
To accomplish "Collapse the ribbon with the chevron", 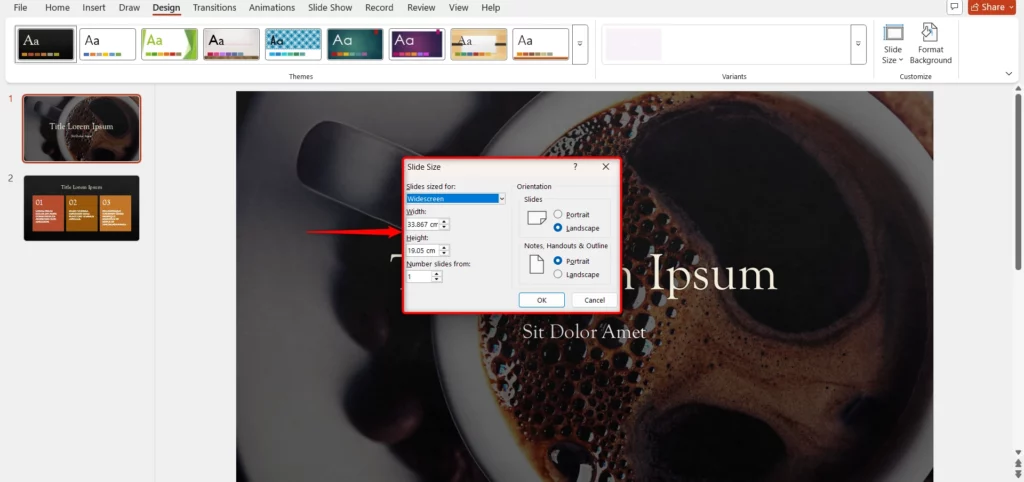I will click(1009, 74).
